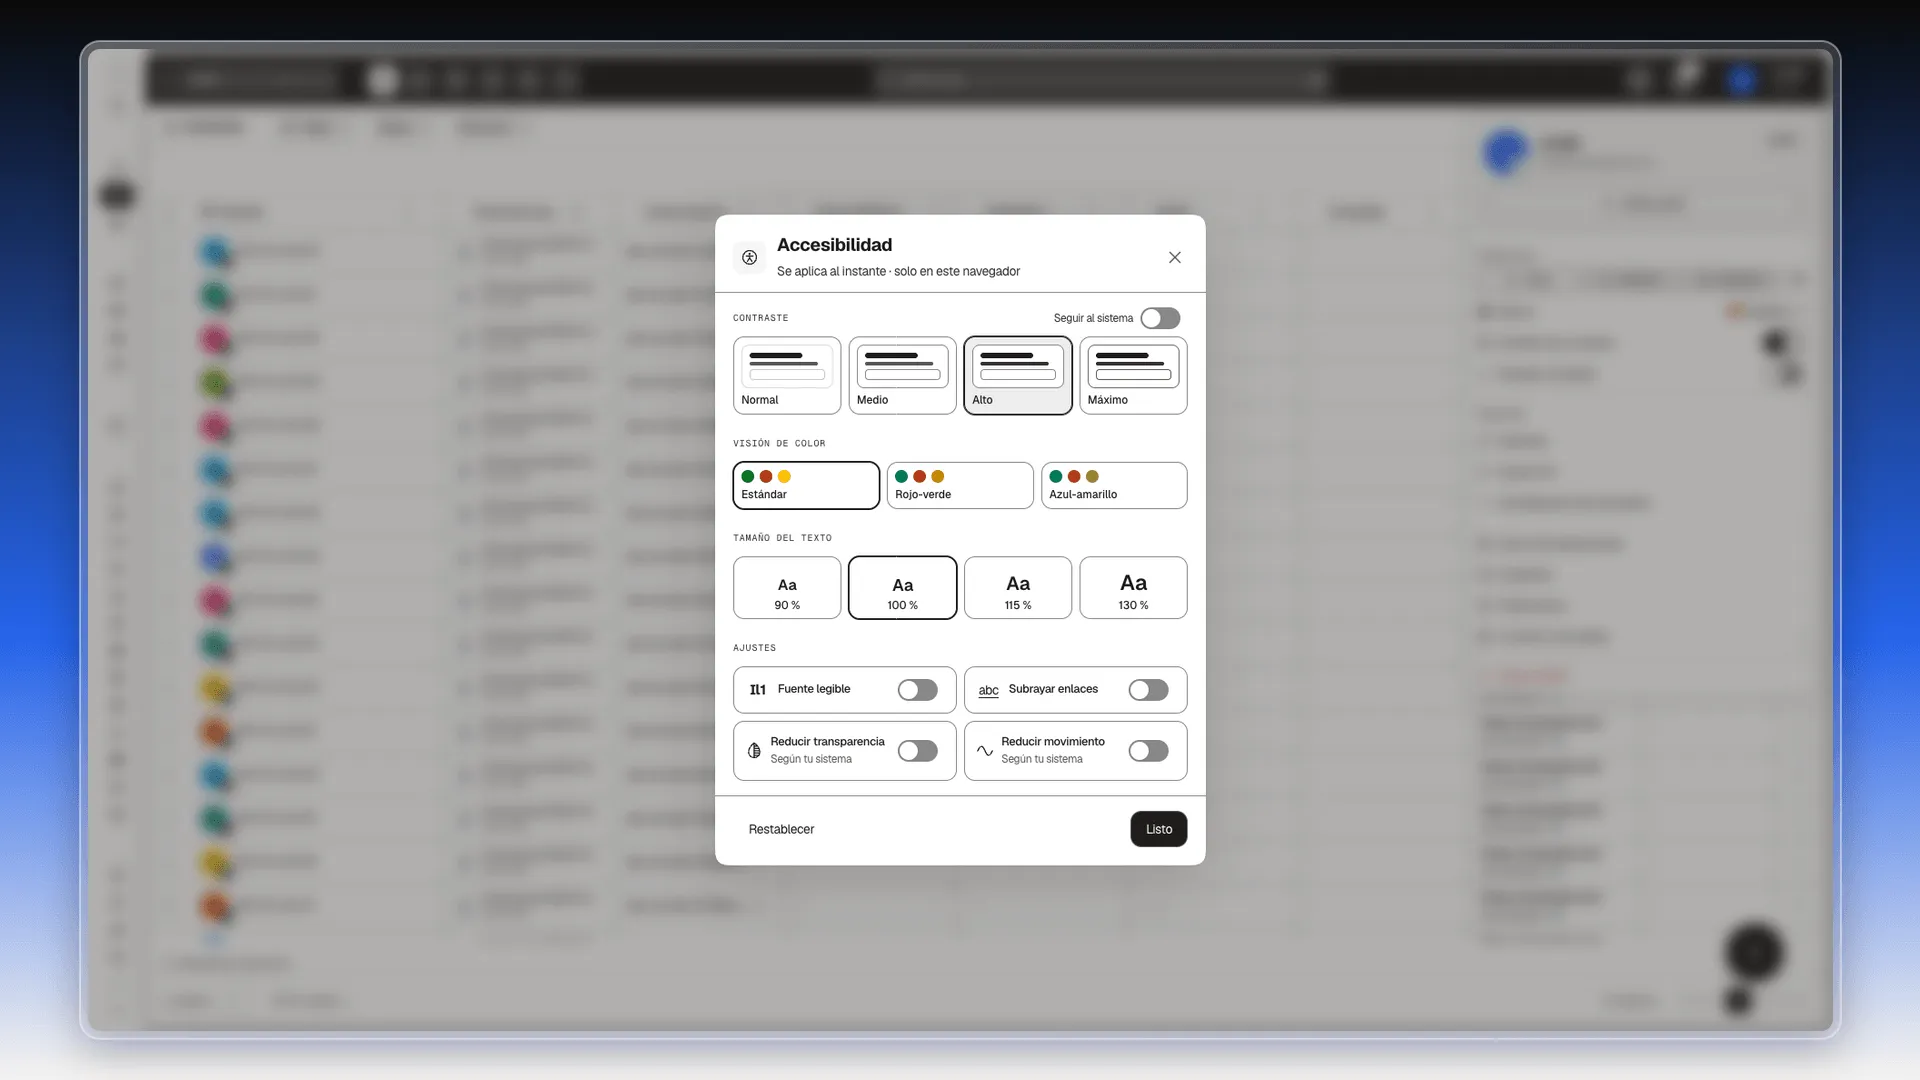Click the Reducir movimiento wave icon
This screenshot has height=1080, width=1920.
tap(985, 751)
